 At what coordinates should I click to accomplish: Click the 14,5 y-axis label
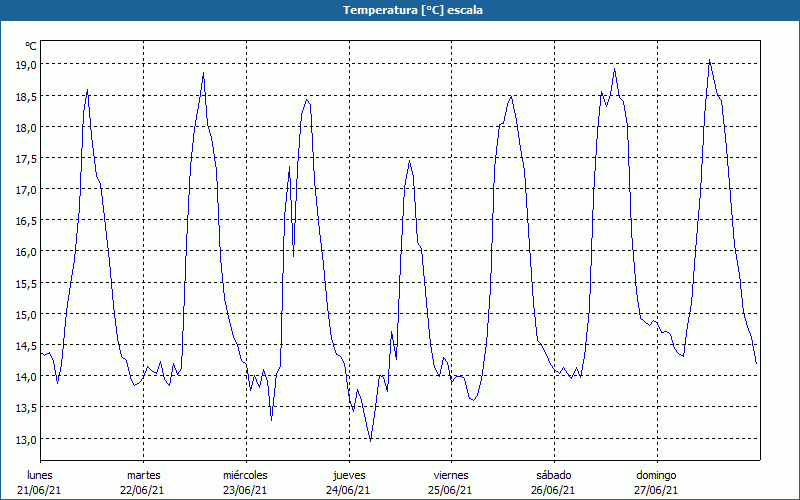point(26,346)
